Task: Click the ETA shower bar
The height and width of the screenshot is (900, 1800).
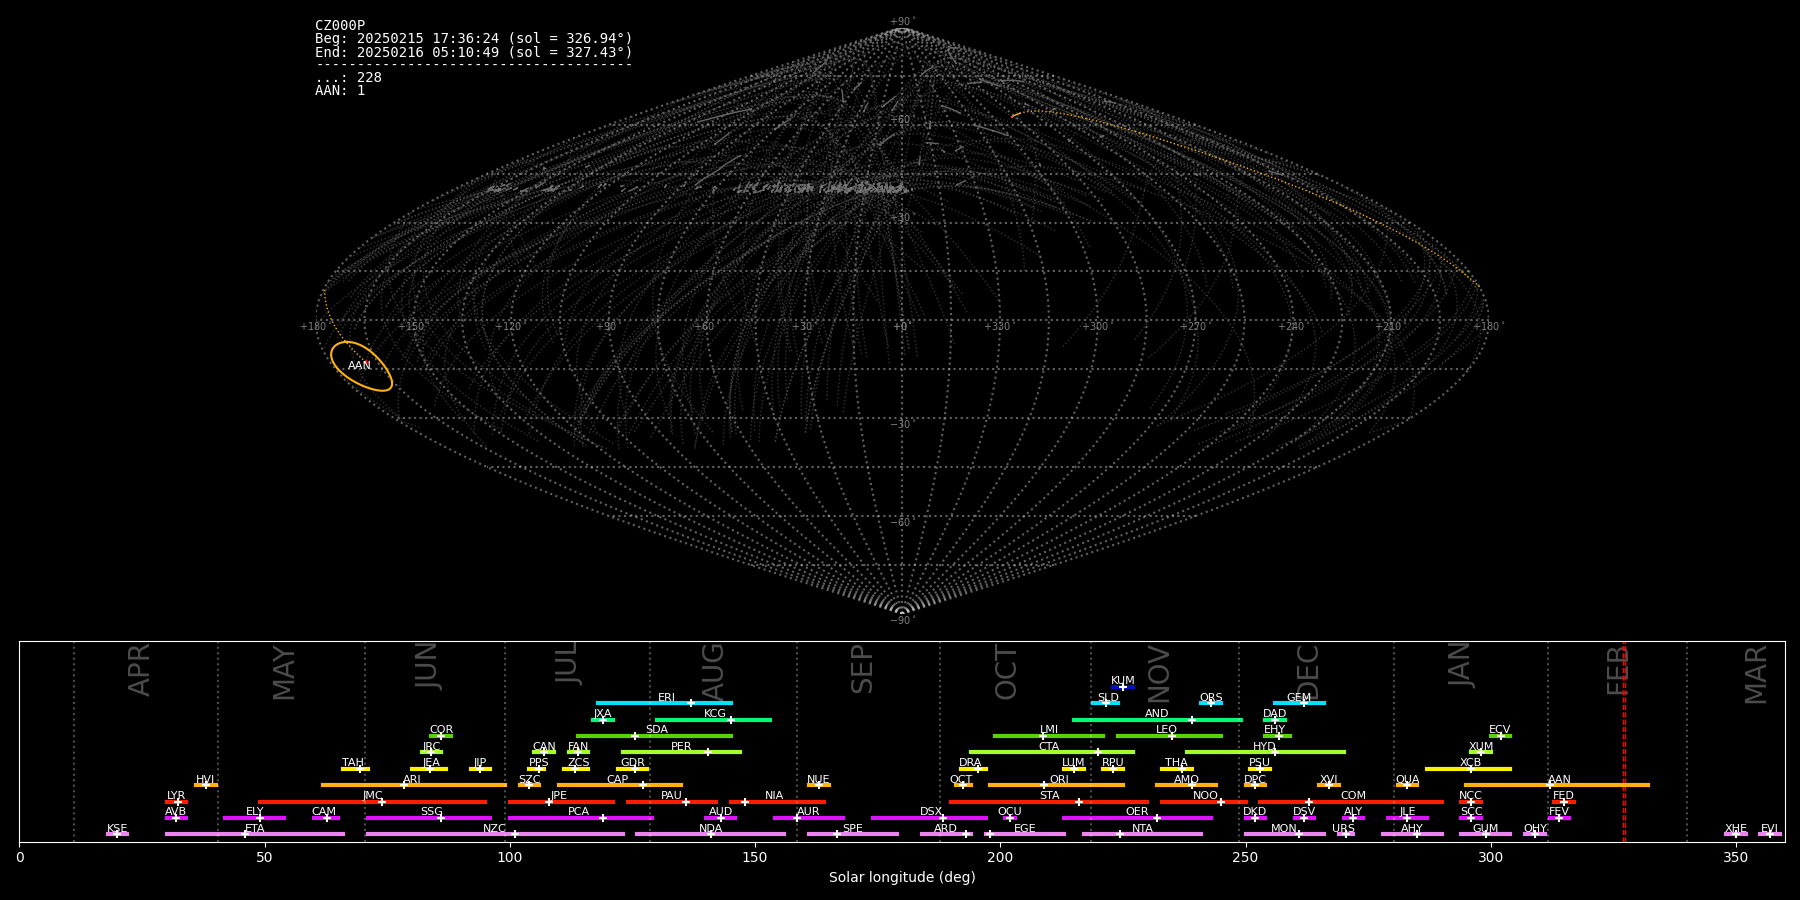Action: click(255, 834)
